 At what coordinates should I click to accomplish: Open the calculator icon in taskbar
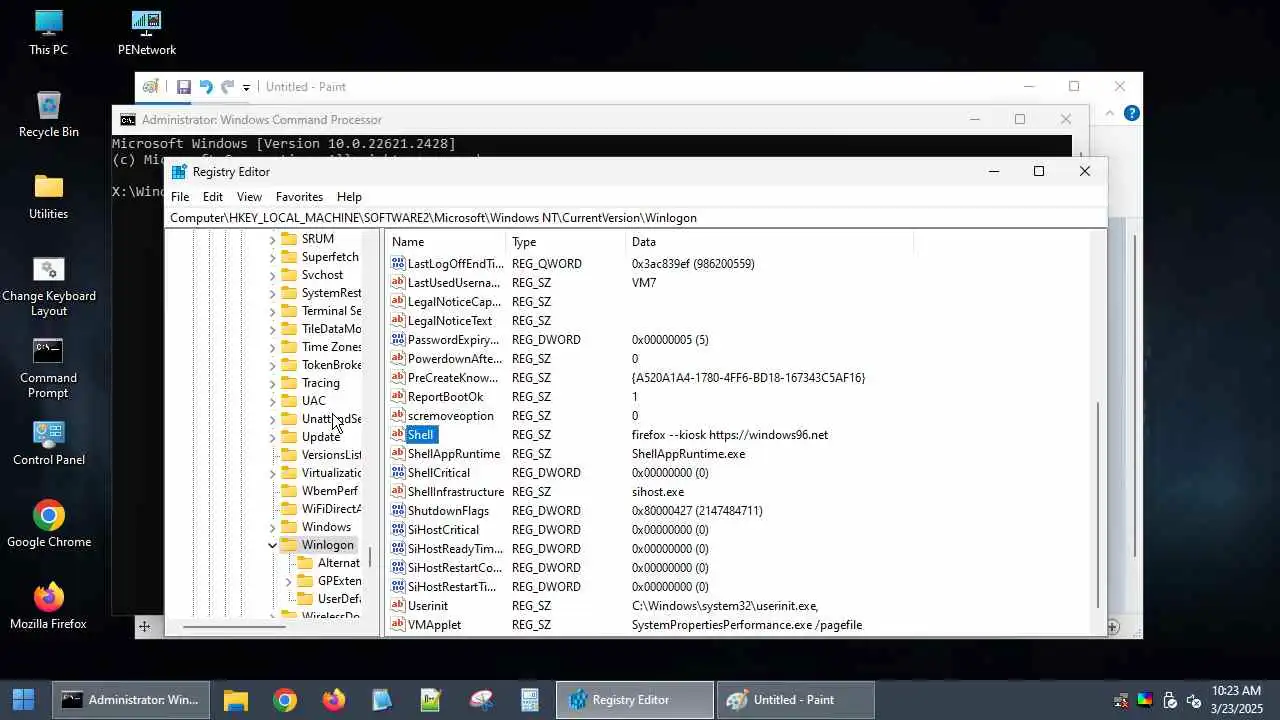(x=530, y=700)
